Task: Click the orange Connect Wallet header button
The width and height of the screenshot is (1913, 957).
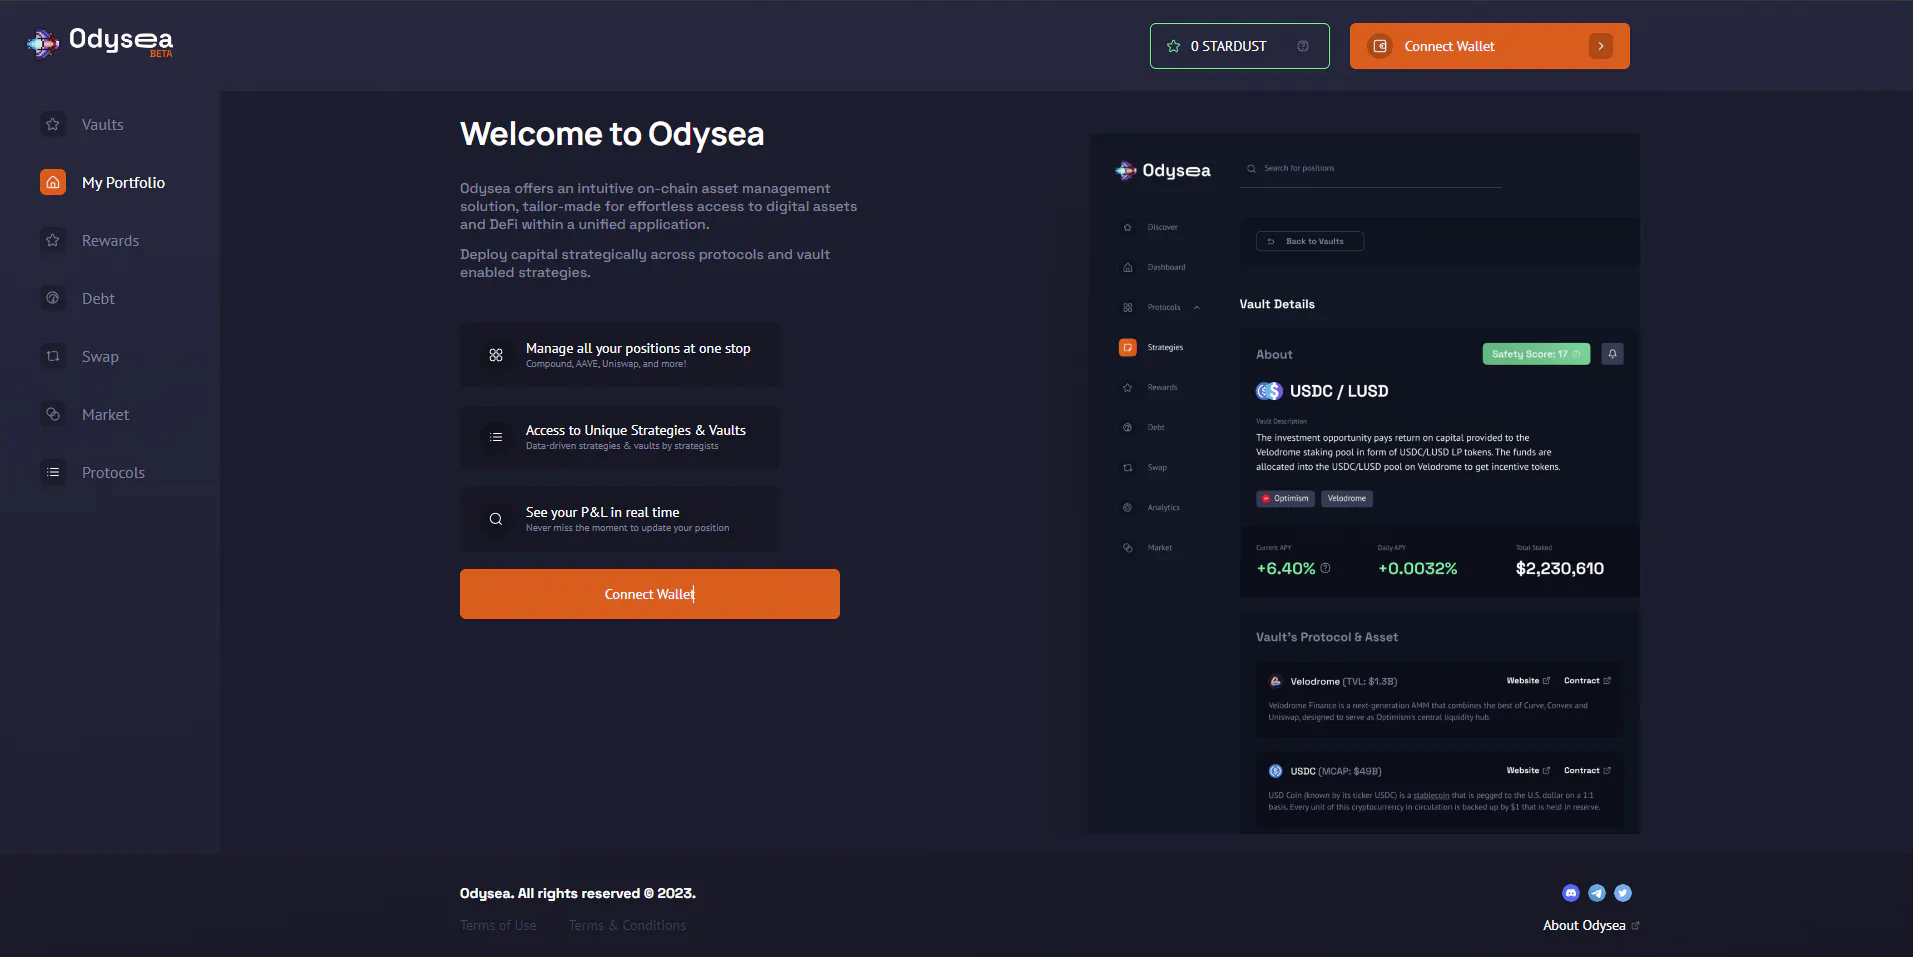Action: click(1490, 46)
